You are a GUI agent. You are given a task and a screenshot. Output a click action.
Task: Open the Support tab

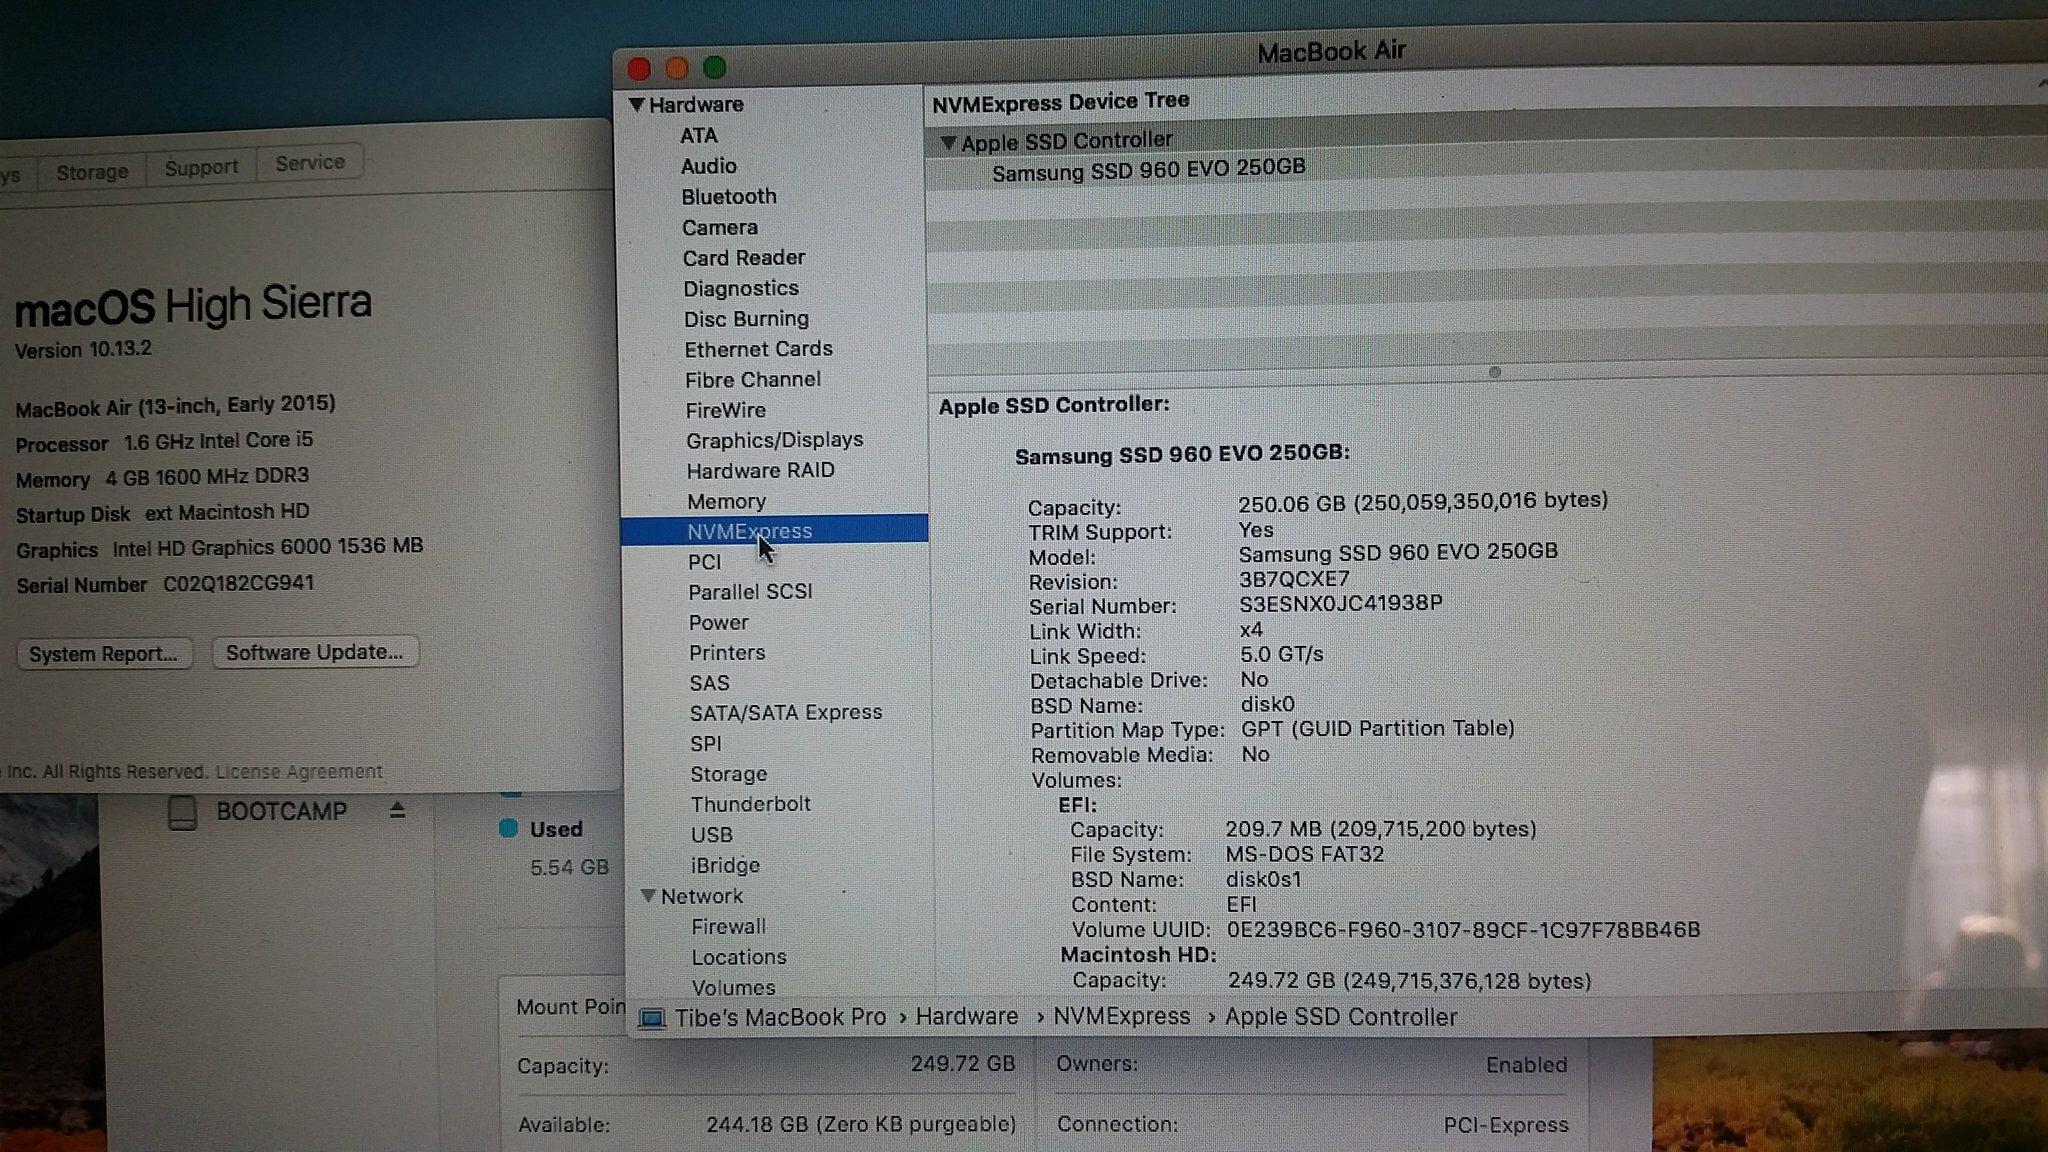[201, 167]
